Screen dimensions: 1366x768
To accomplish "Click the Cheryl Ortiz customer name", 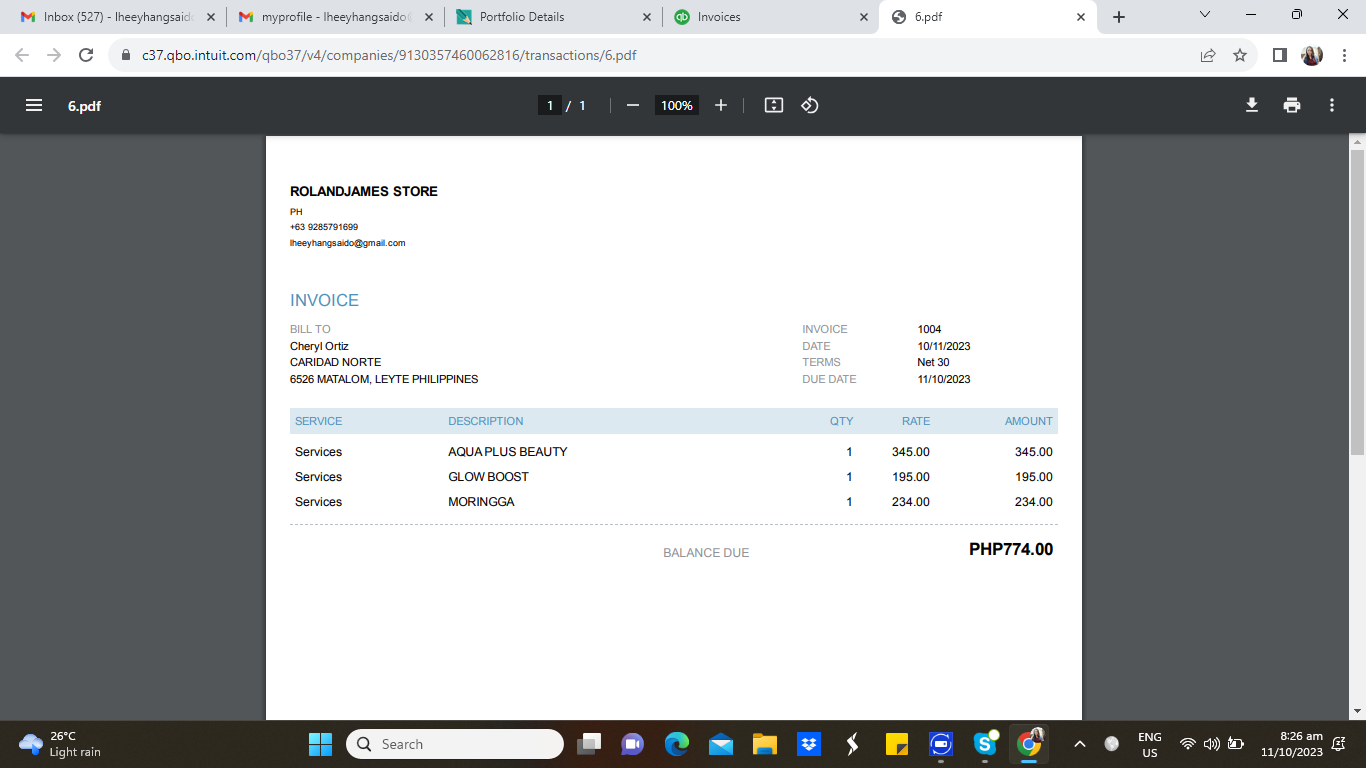I will pyautogui.click(x=319, y=346).
